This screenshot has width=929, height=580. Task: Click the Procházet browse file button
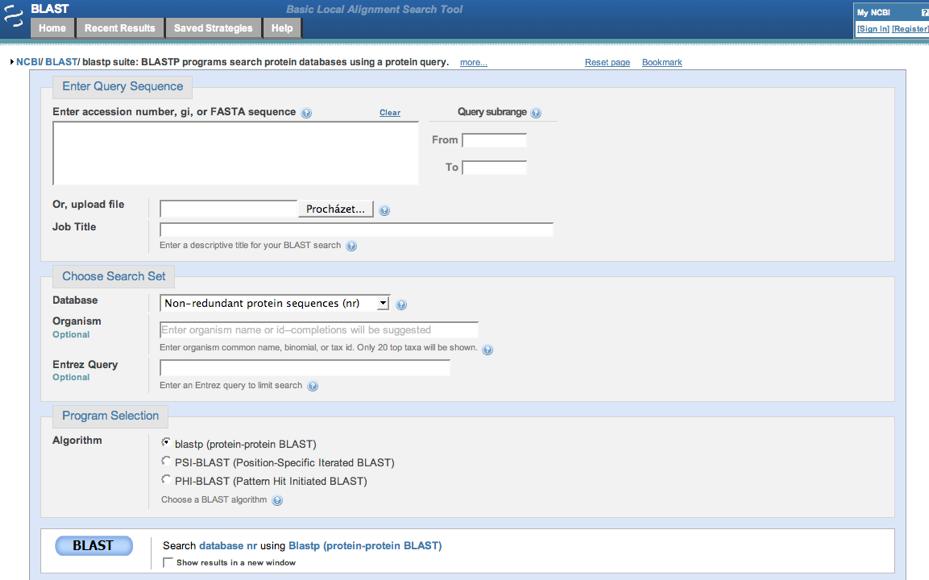click(x=335, y=209)
